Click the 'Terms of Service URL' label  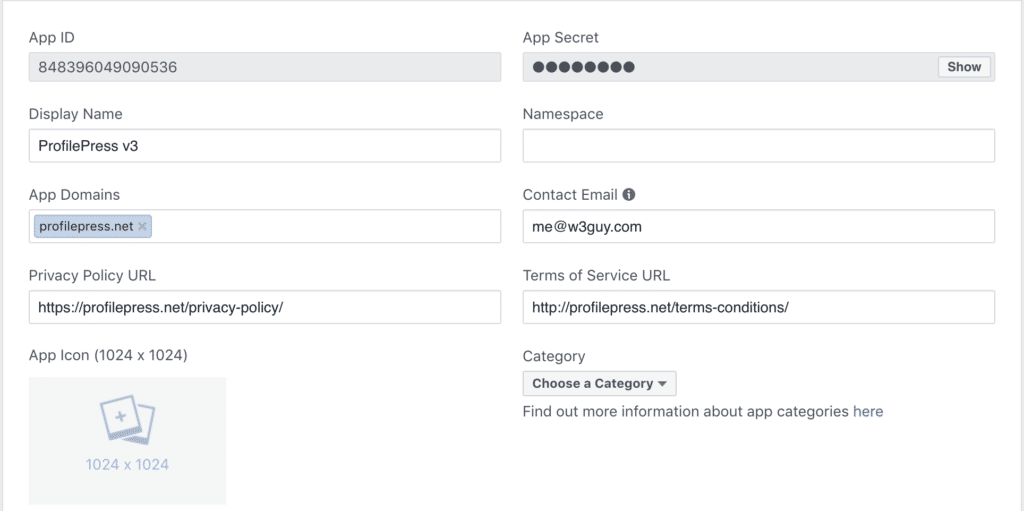point(596,276)
